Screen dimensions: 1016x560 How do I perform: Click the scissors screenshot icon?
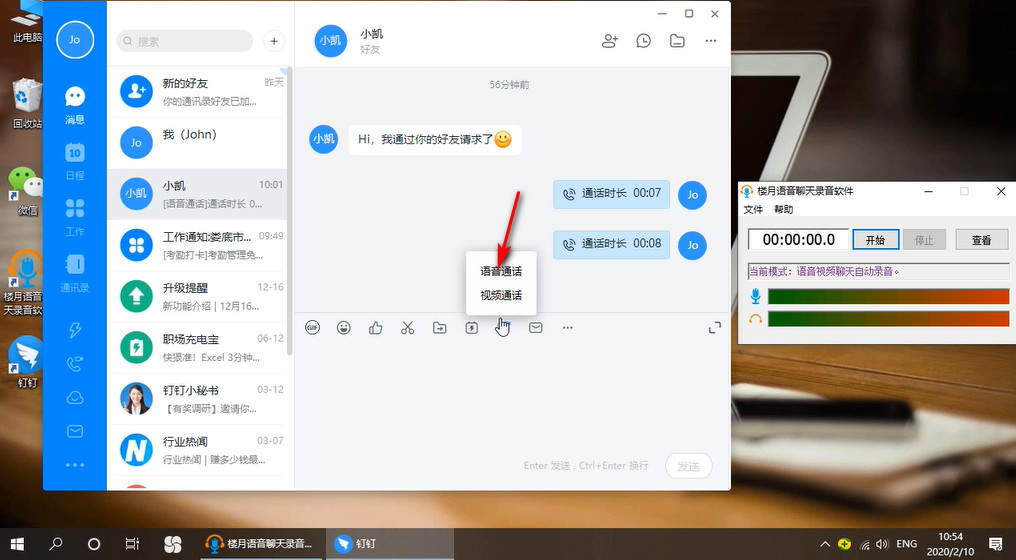pyautogui.click(x=407, y=328)
